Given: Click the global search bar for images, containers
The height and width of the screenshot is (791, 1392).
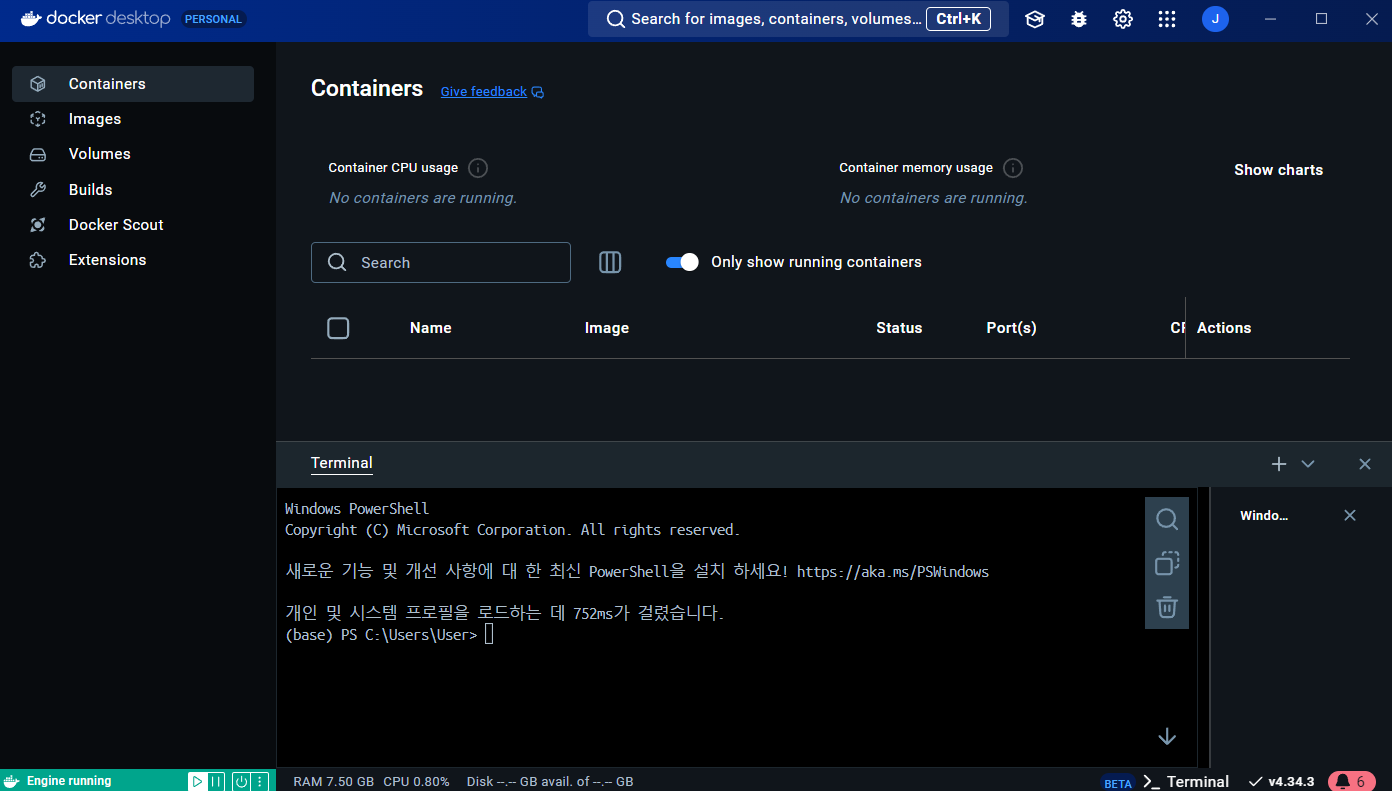Looking at the screenshot, I should click(x=798, y=19).
